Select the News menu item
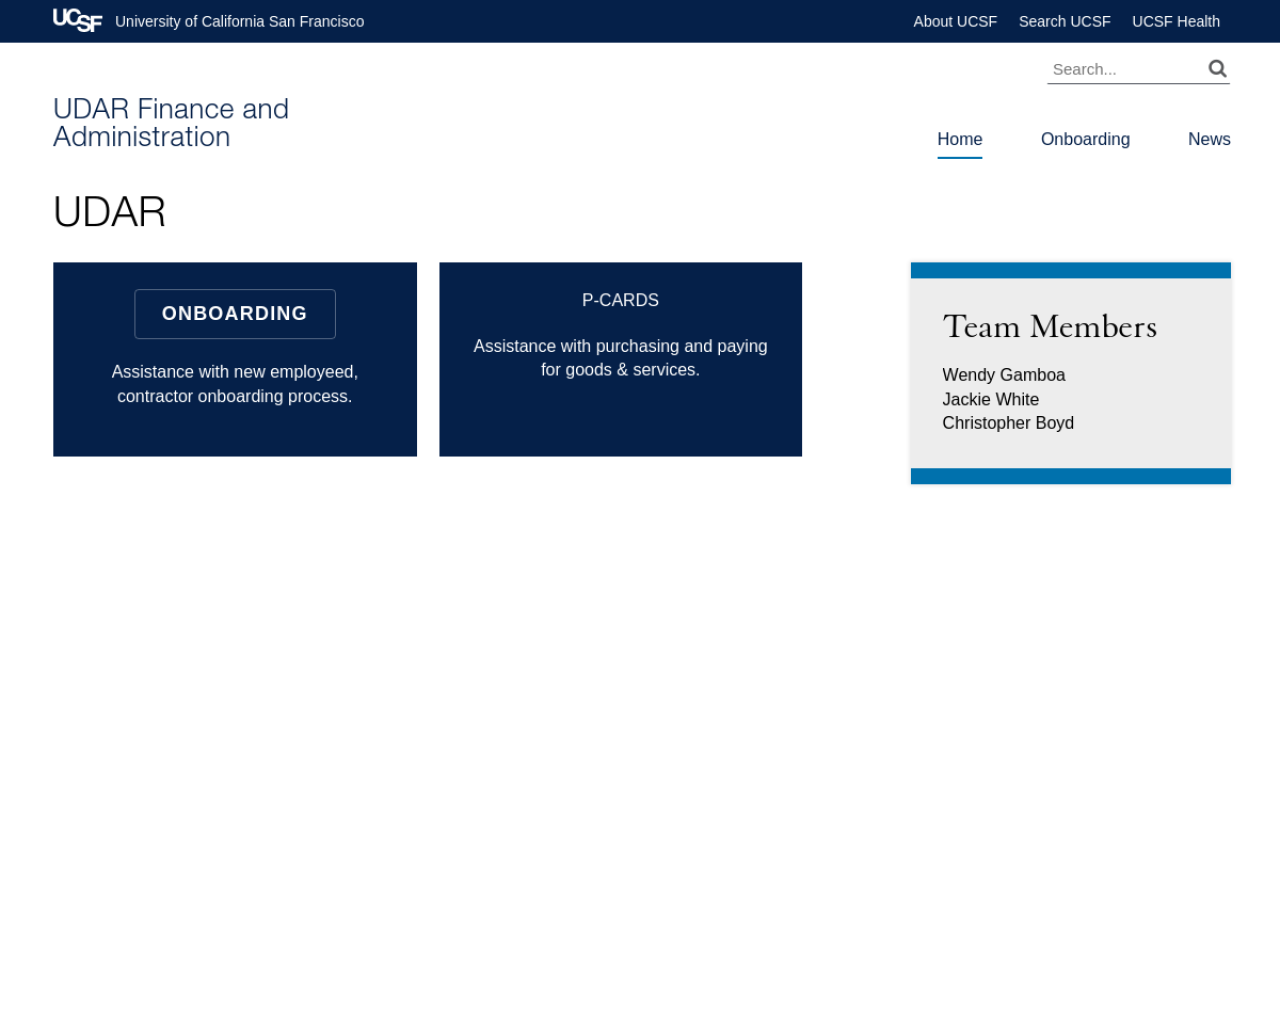Screen dimensions: 1280x1024 (1209, 139)
